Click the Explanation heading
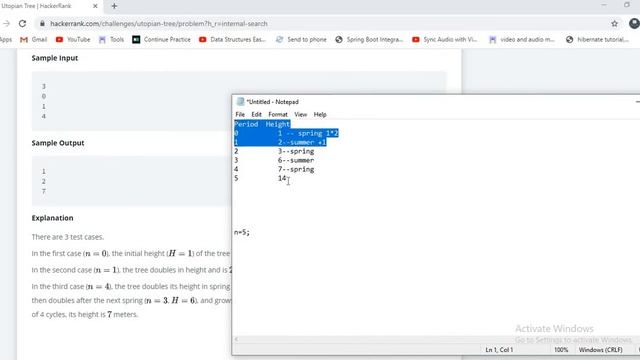 52,218
